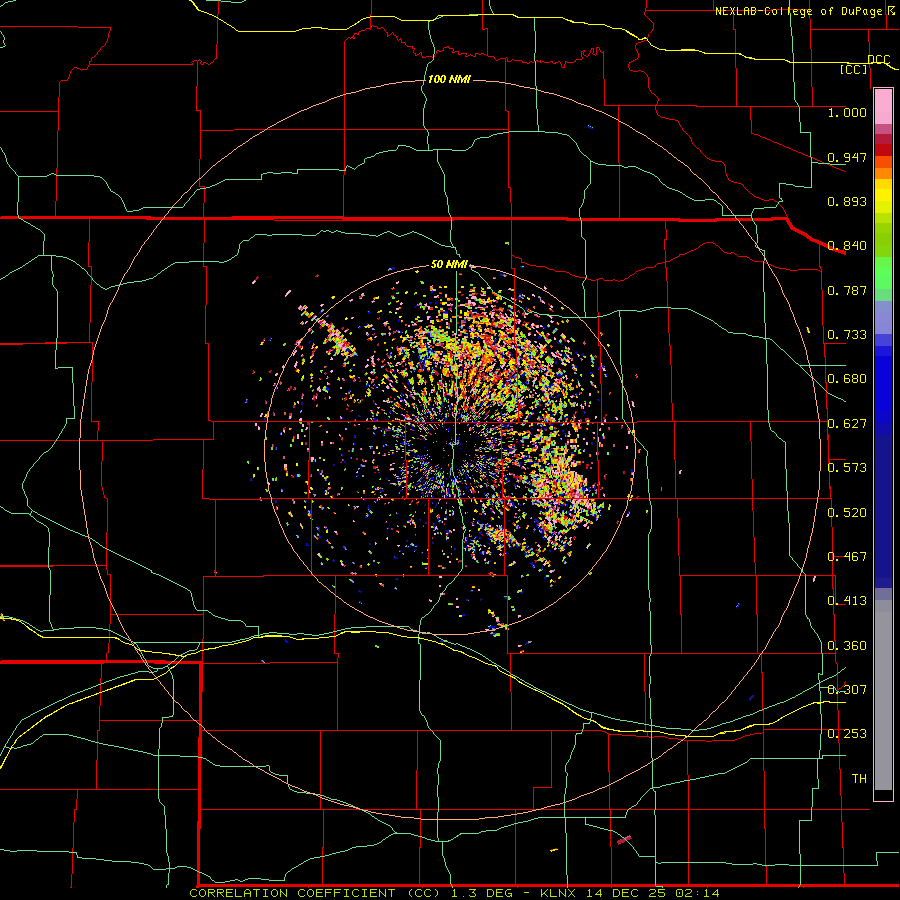Click the 0.573 value on the color scale
The height and width of the screenshot is (900, 900).
(x=847, y=468)
